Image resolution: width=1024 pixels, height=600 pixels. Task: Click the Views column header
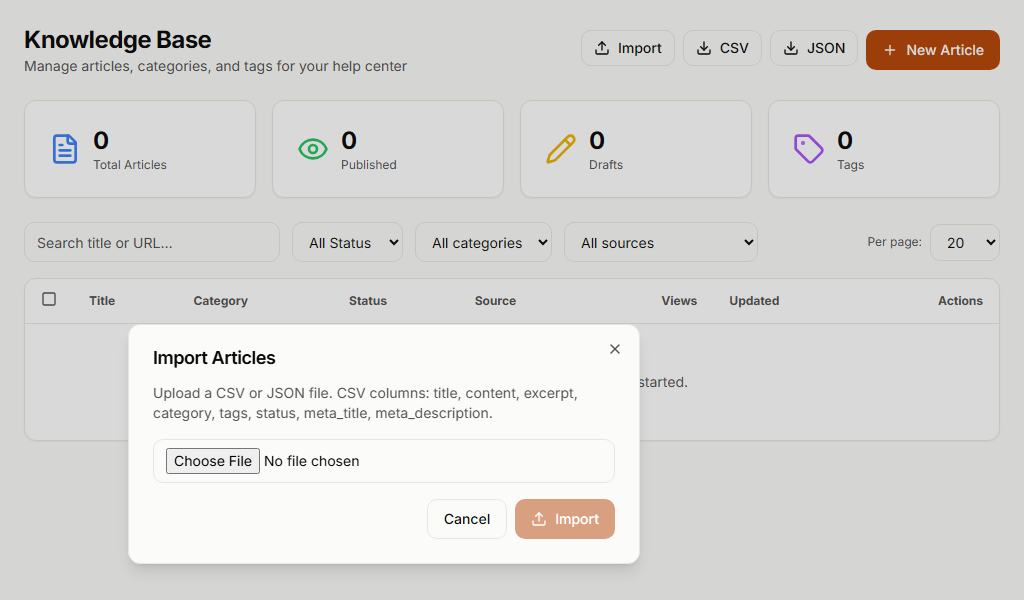click(679, 301)
